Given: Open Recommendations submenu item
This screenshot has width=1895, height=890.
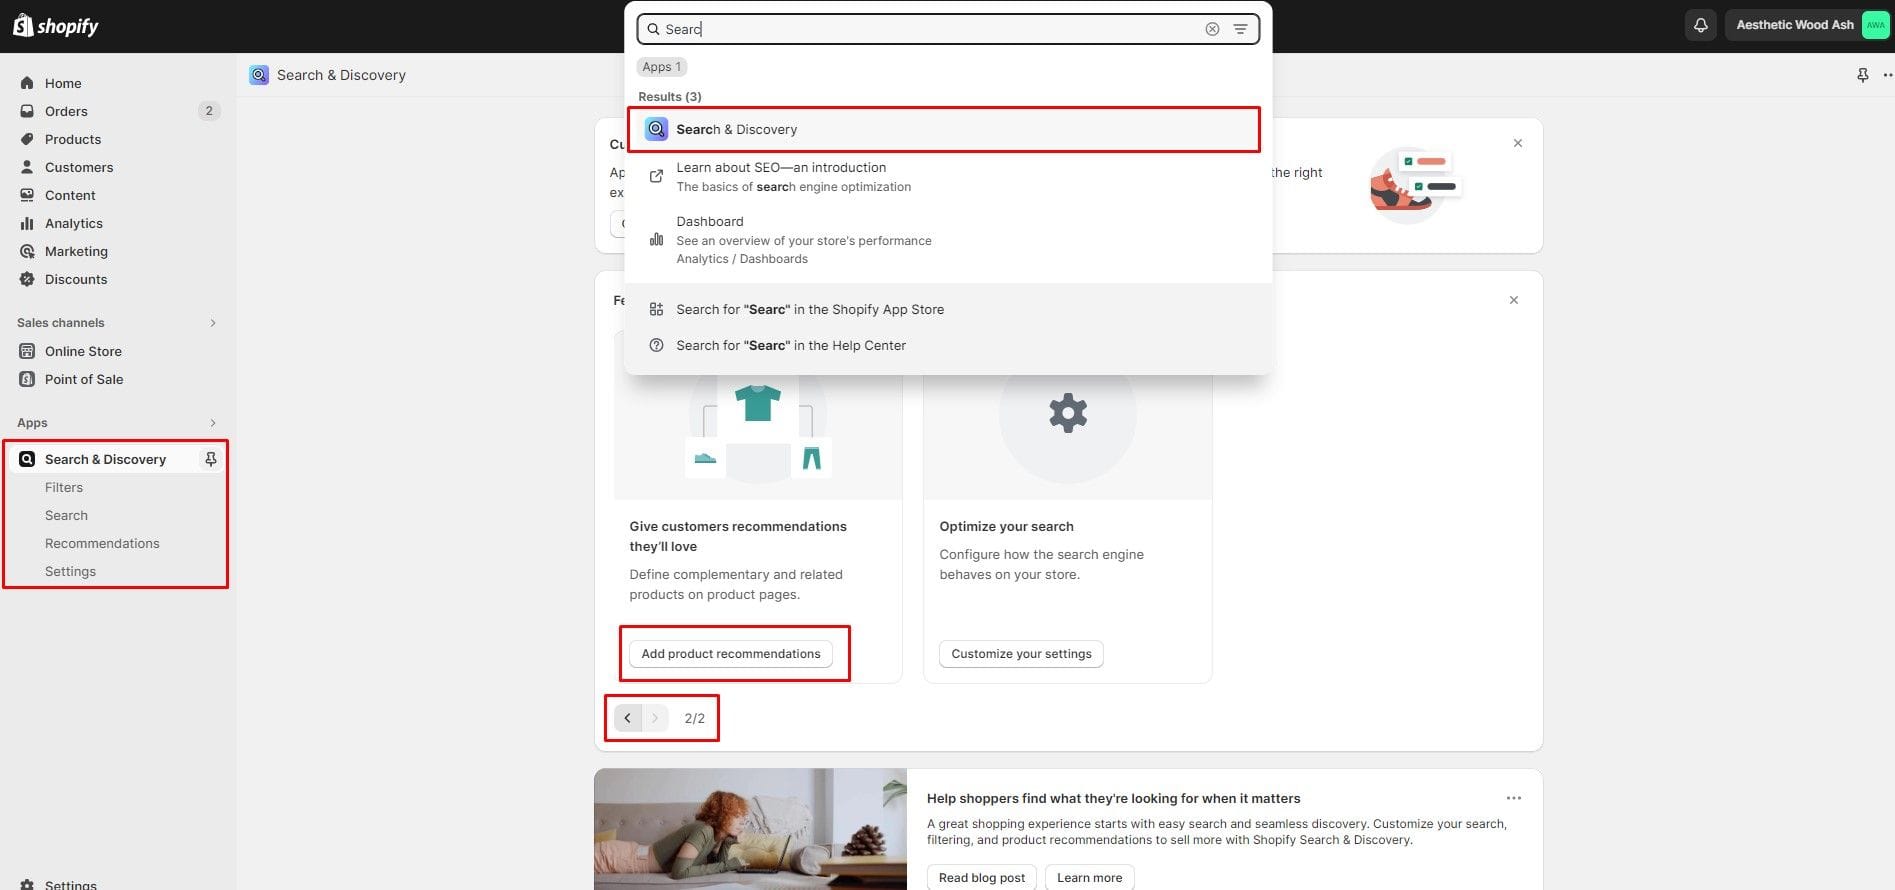Looking at the screenshot, I should 102,543.
